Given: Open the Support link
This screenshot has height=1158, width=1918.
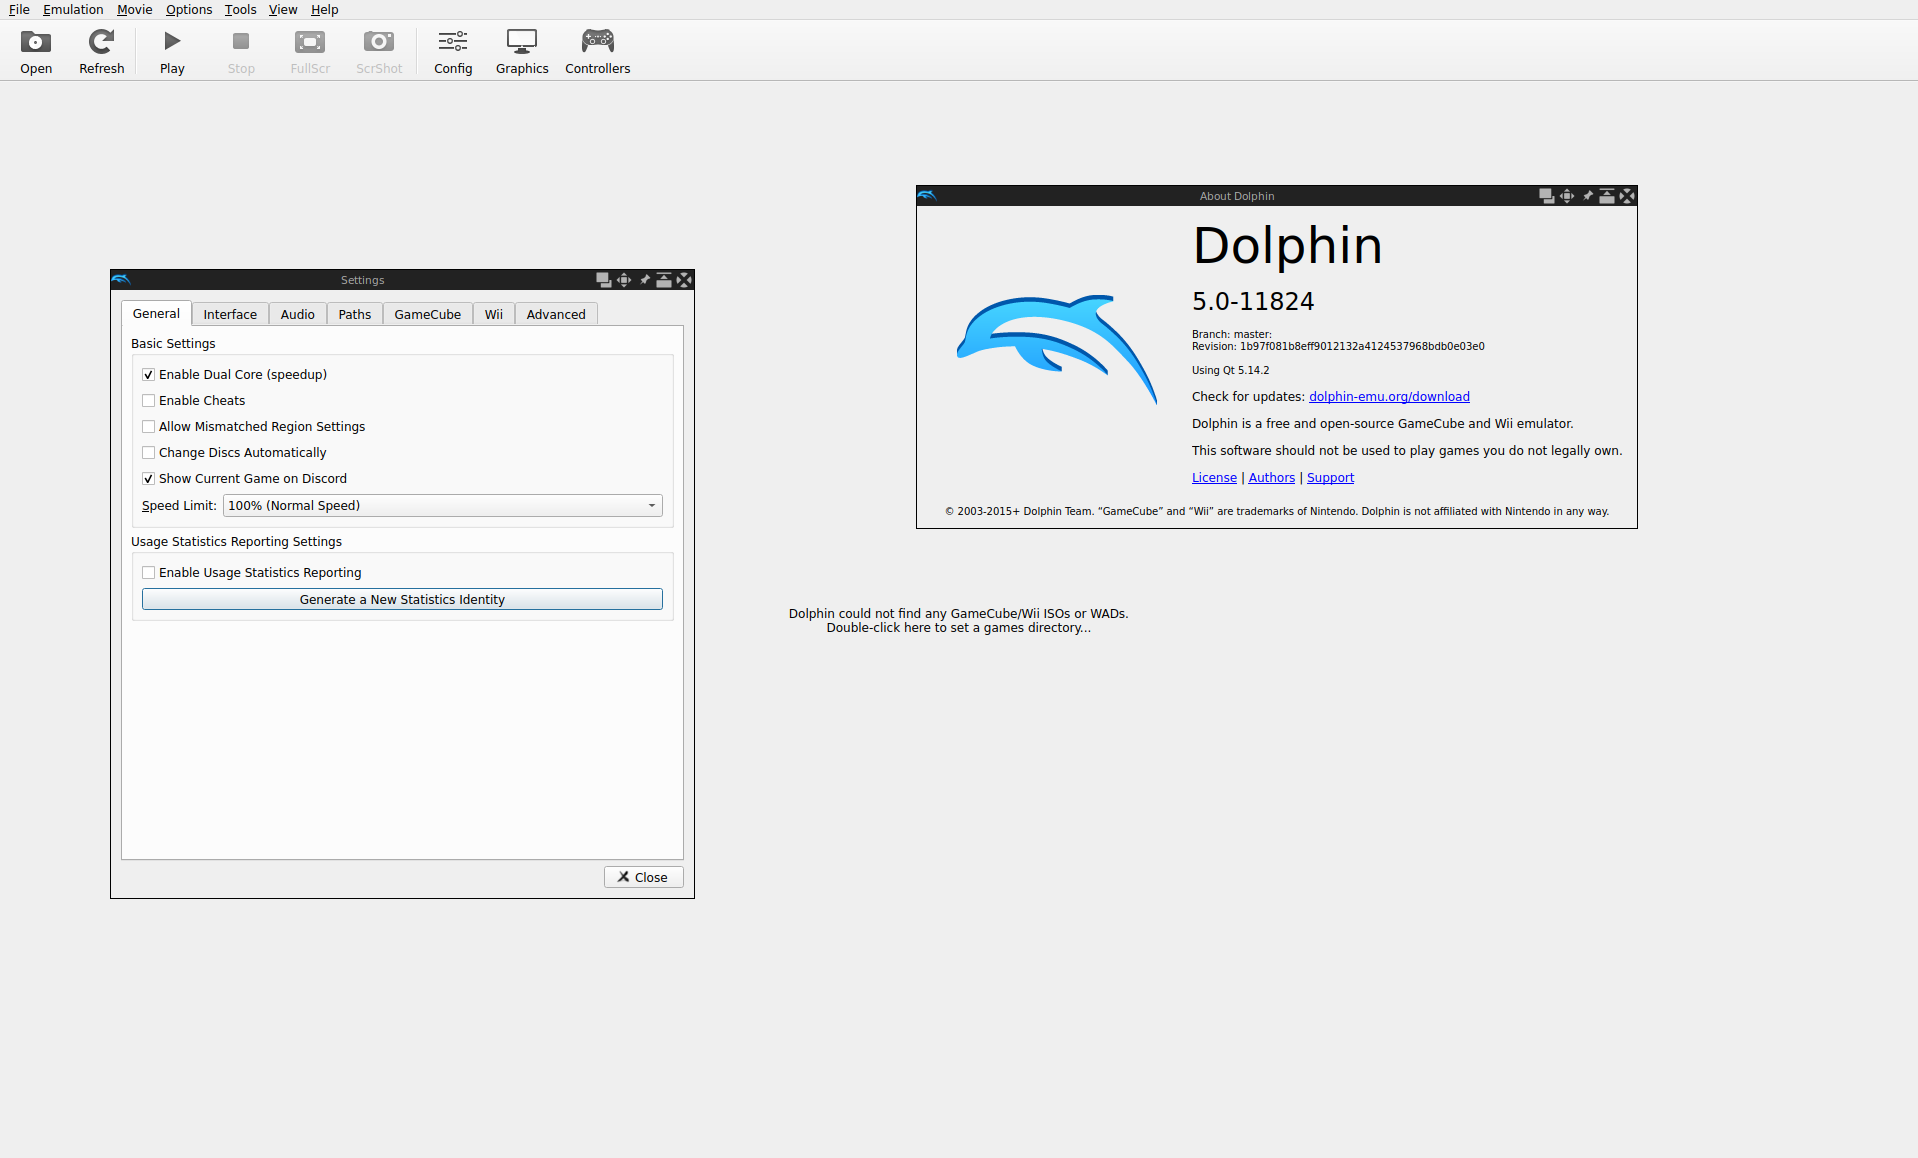Looking at the screenshot, I should tap(1330, 478).
